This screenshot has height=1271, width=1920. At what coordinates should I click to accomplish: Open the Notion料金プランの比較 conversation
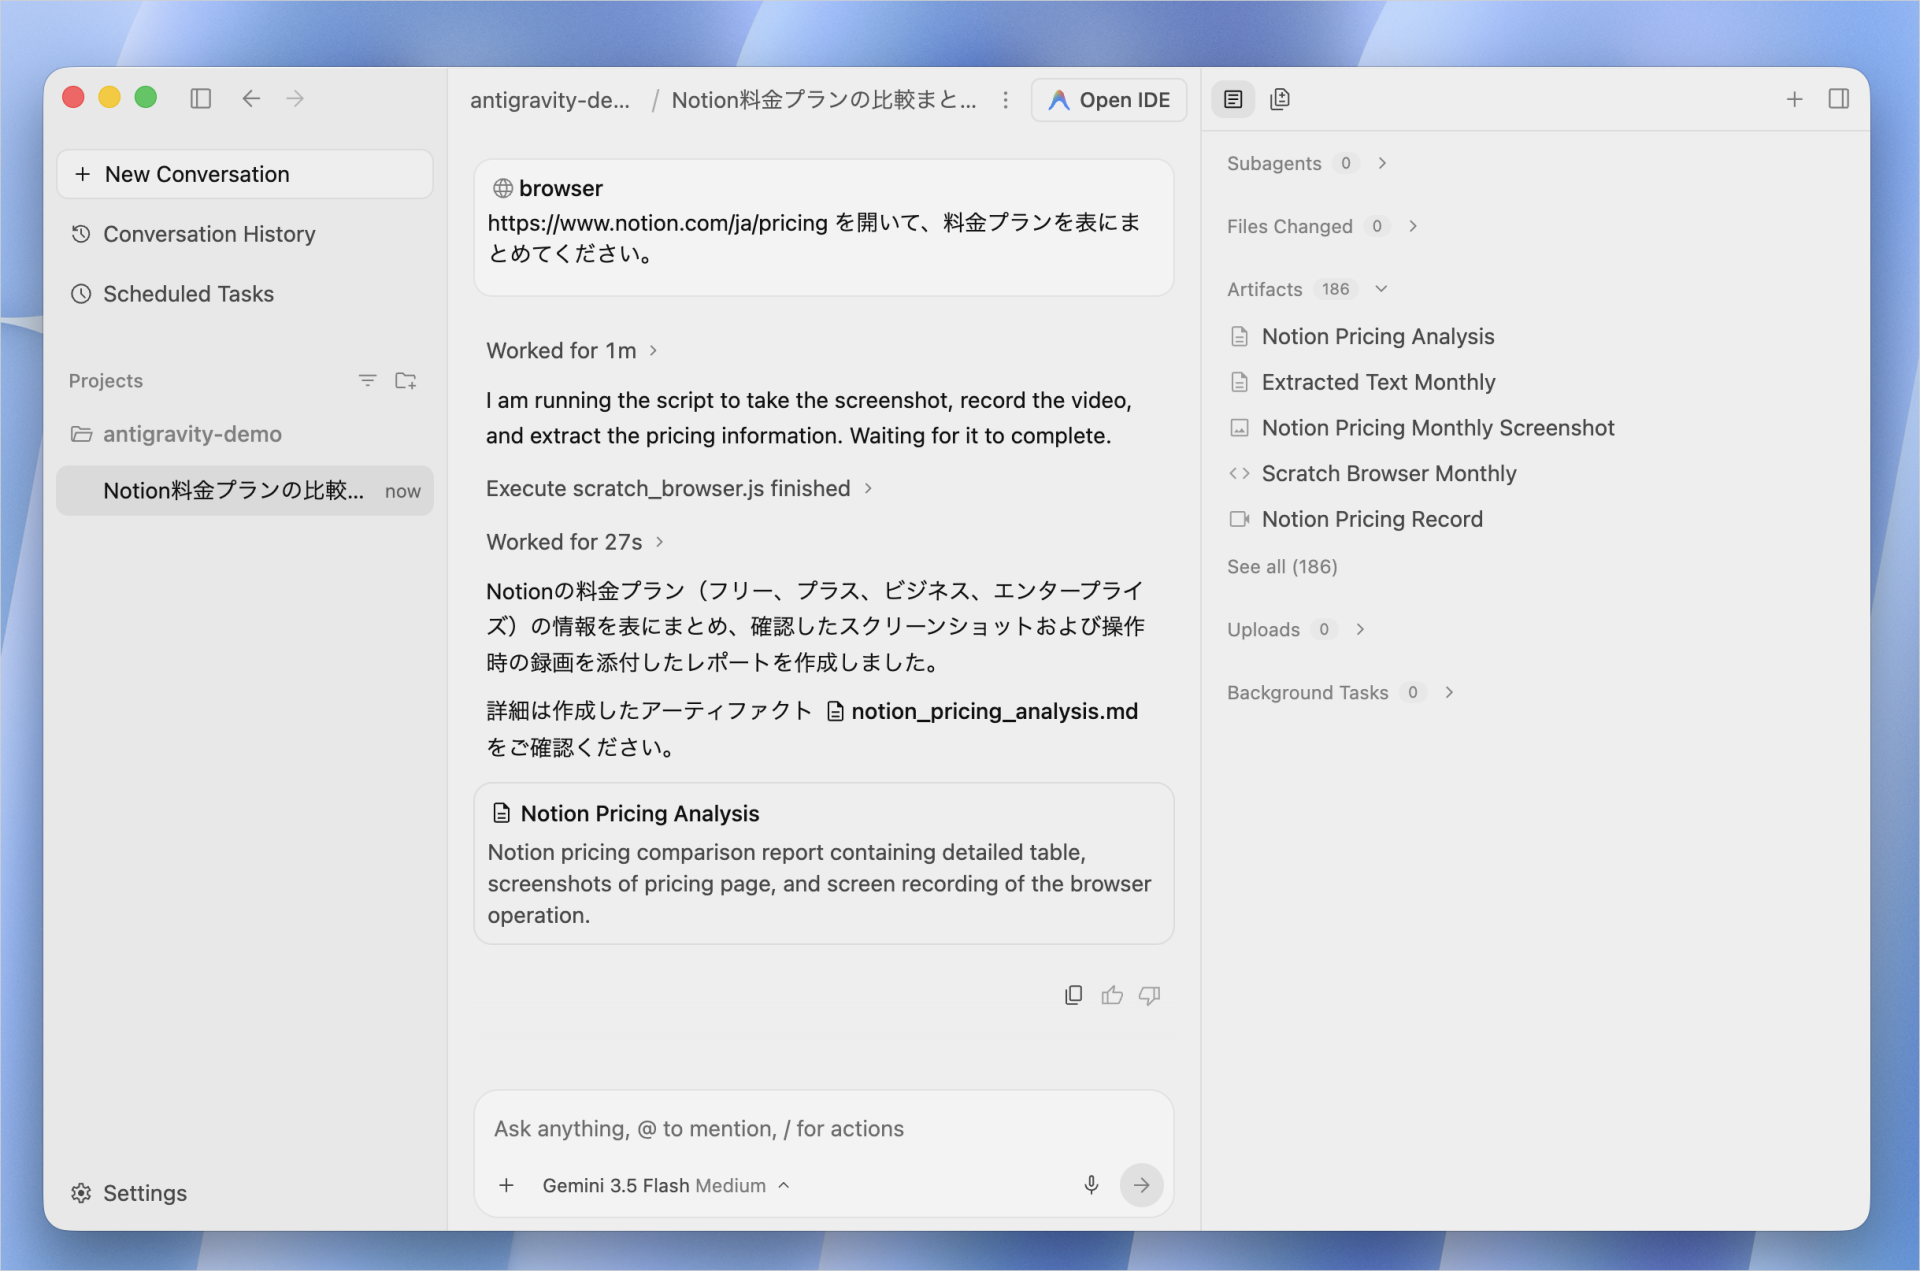(x=245, y=491)
